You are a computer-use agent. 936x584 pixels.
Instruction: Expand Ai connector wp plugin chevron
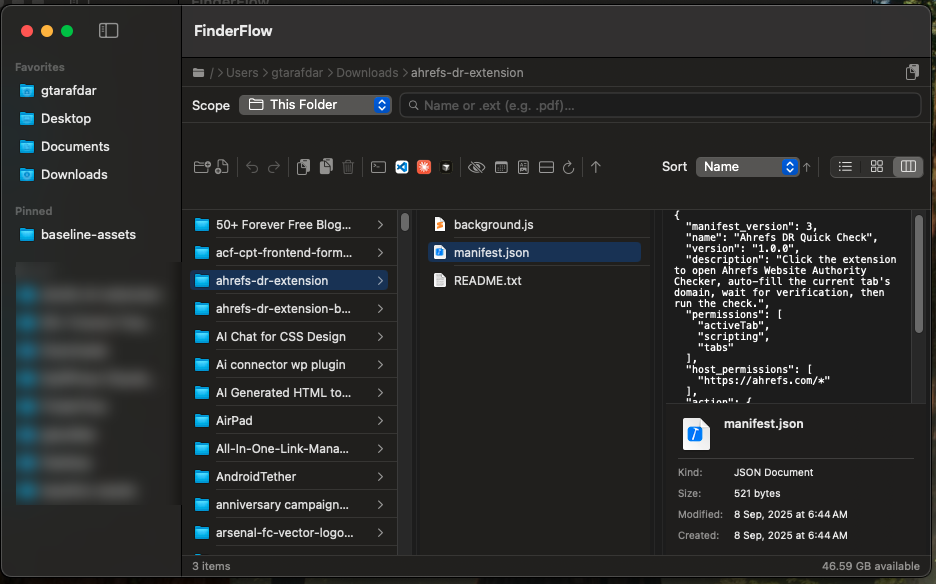pos(380,365)
